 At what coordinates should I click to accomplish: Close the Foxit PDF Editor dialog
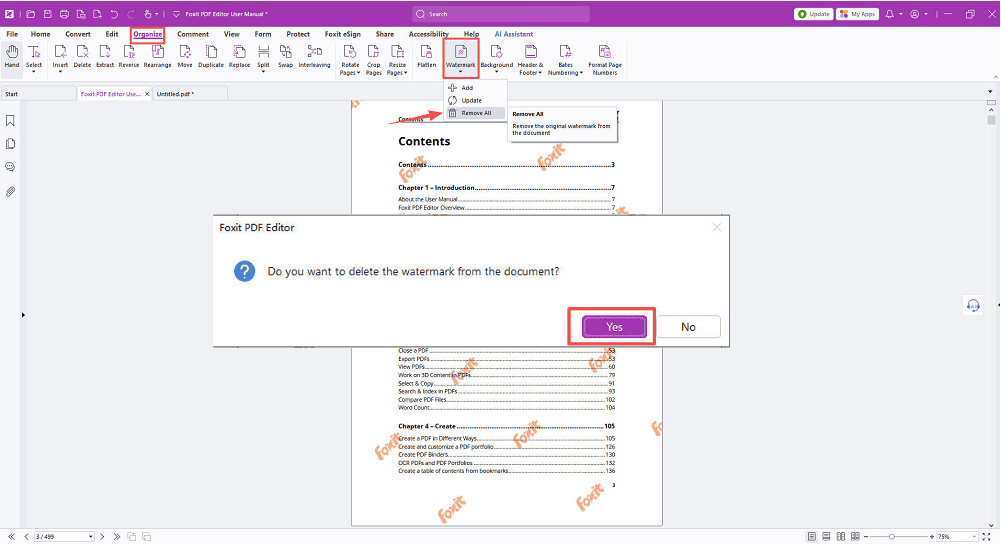[717, 227]
